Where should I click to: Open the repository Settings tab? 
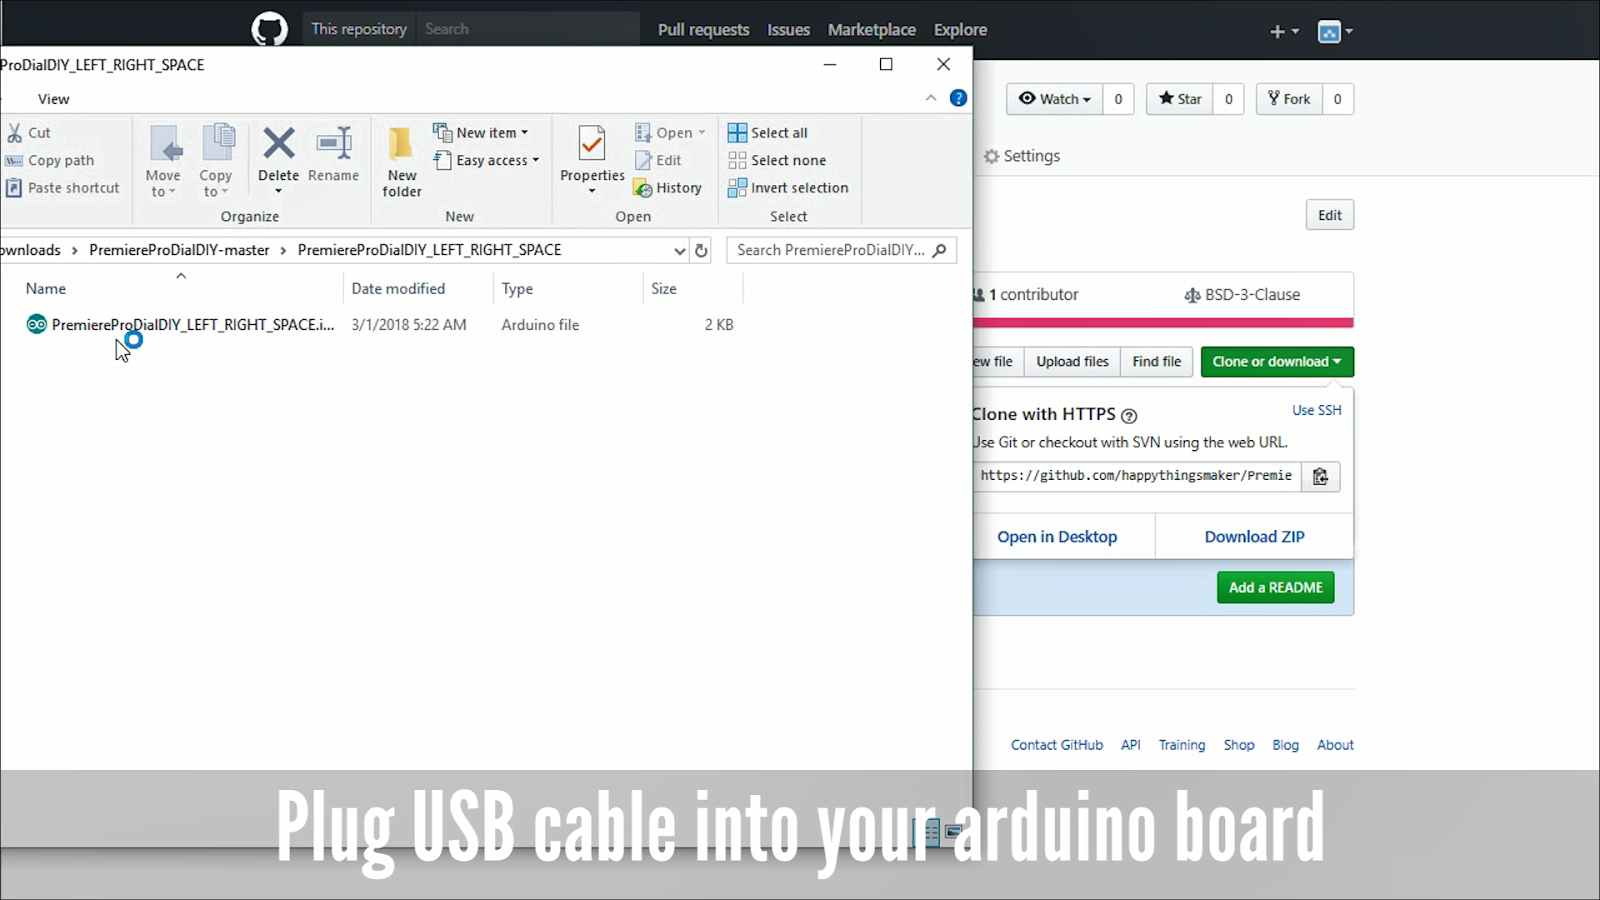pos(1022,156)
